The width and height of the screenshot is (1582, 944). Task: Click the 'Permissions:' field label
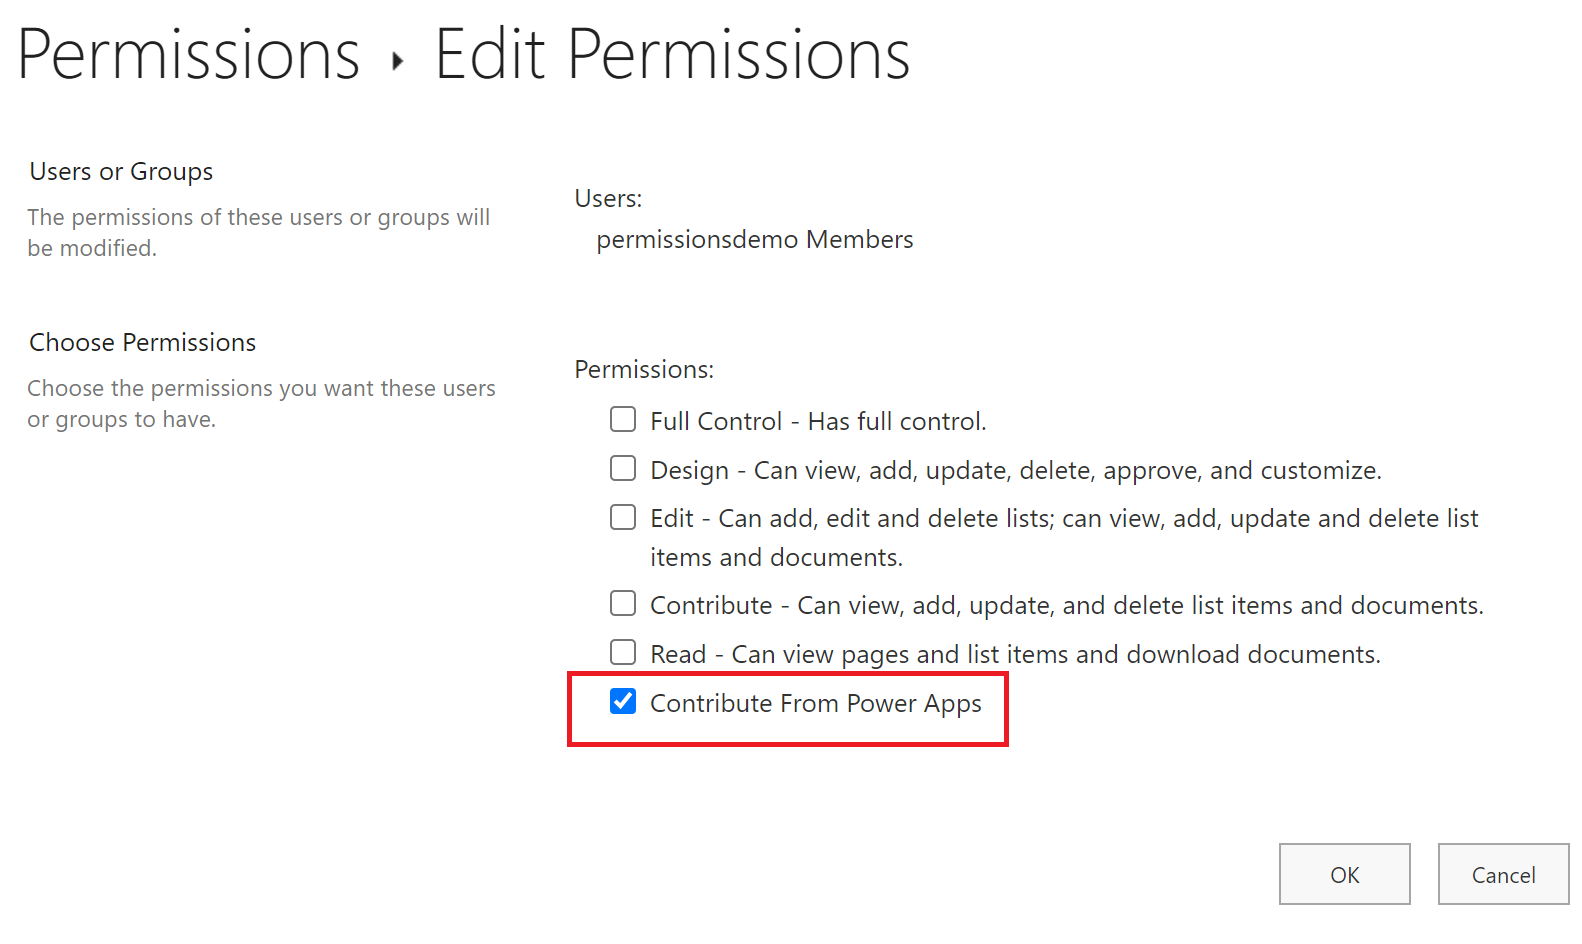coord(644,370)
